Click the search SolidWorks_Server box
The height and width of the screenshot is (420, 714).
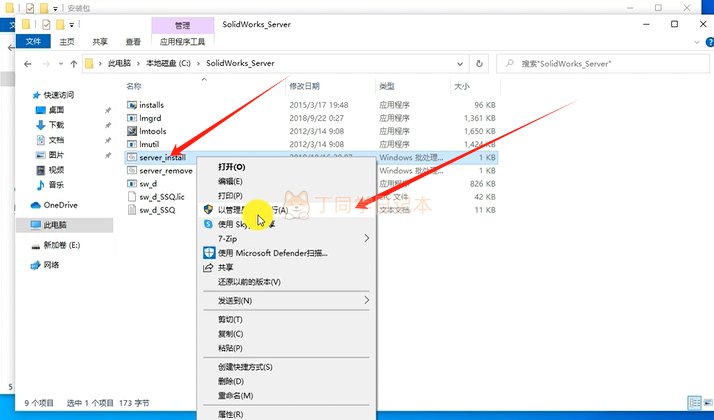click(603, 64)
